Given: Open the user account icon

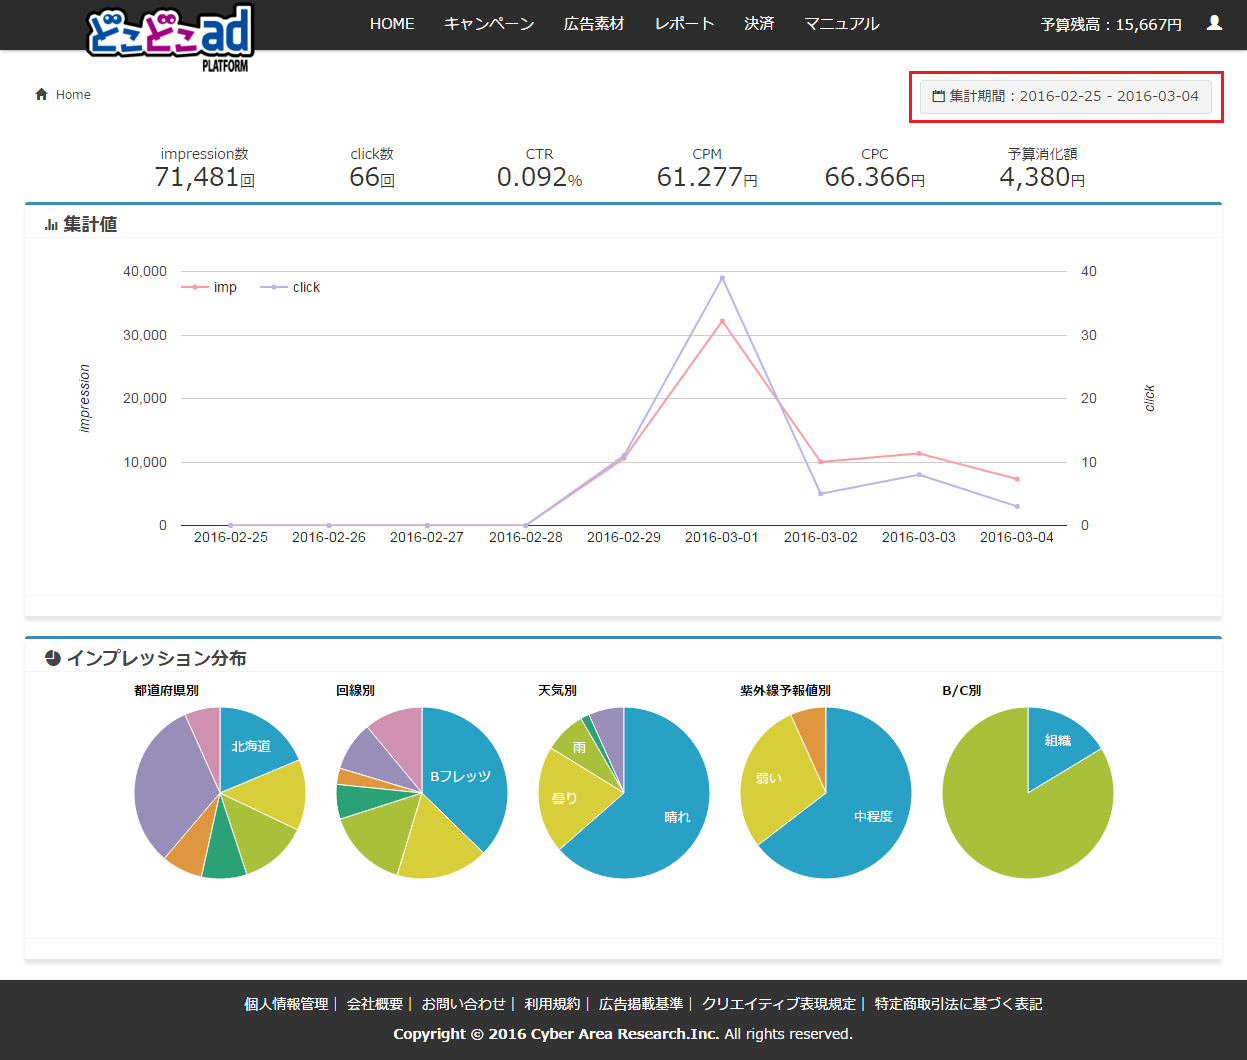Looking at the screenshot, I should click(x=1214, y=23).
